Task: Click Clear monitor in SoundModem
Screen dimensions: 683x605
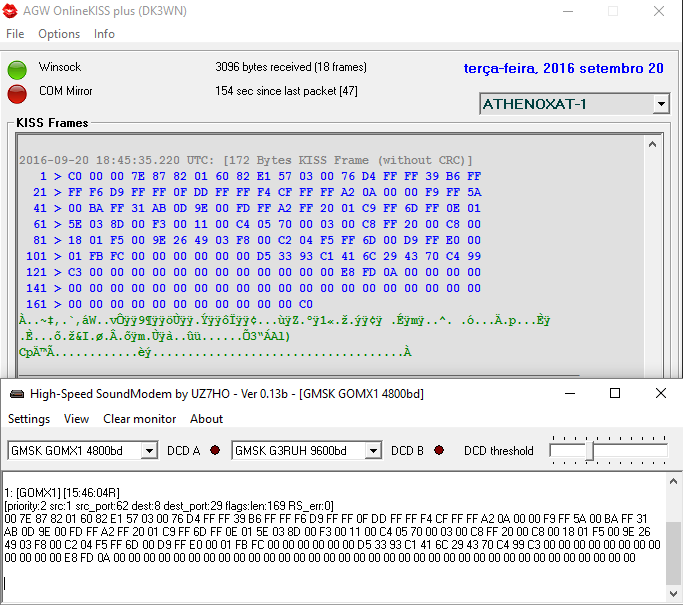Action: 139,419
